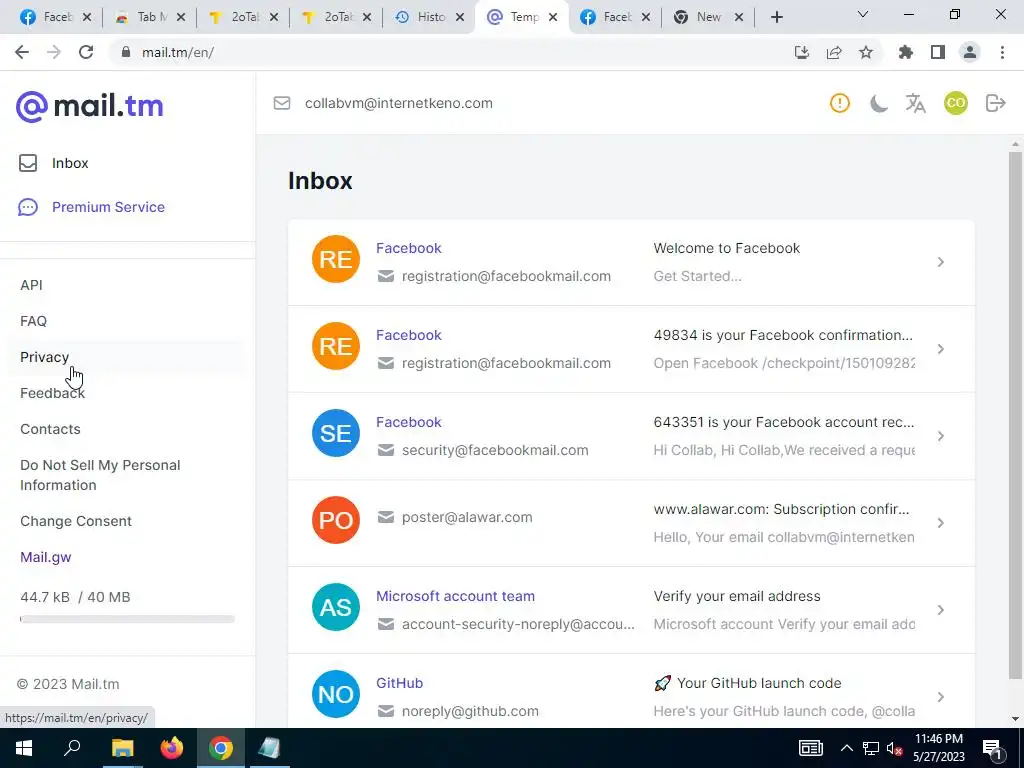Screen dimensions: 1024x768
Task: Expand chevron of Welcome to Facebook email
Action: [x=940, y=262]
